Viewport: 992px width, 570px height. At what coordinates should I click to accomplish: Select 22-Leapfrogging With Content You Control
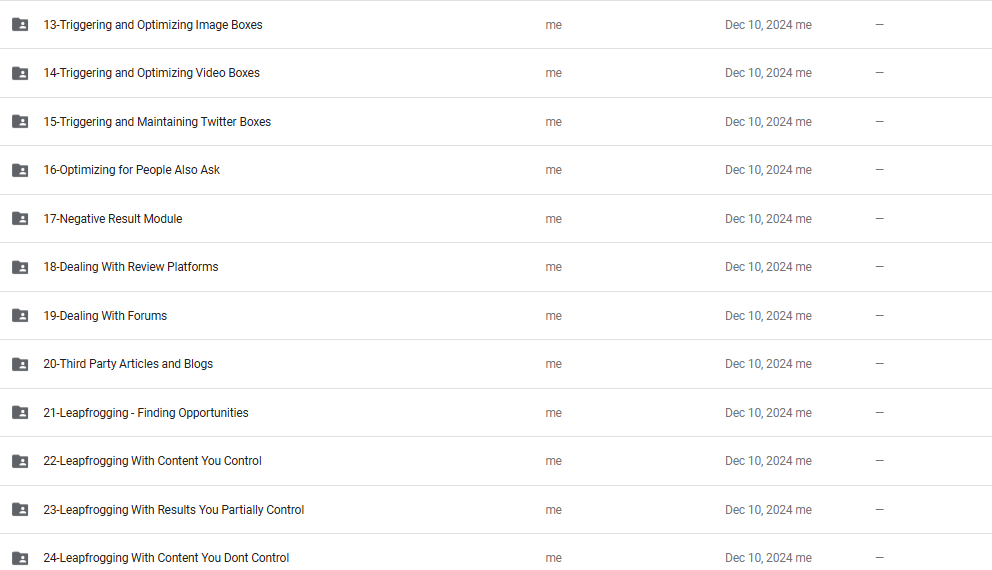[x=152, y=461]
